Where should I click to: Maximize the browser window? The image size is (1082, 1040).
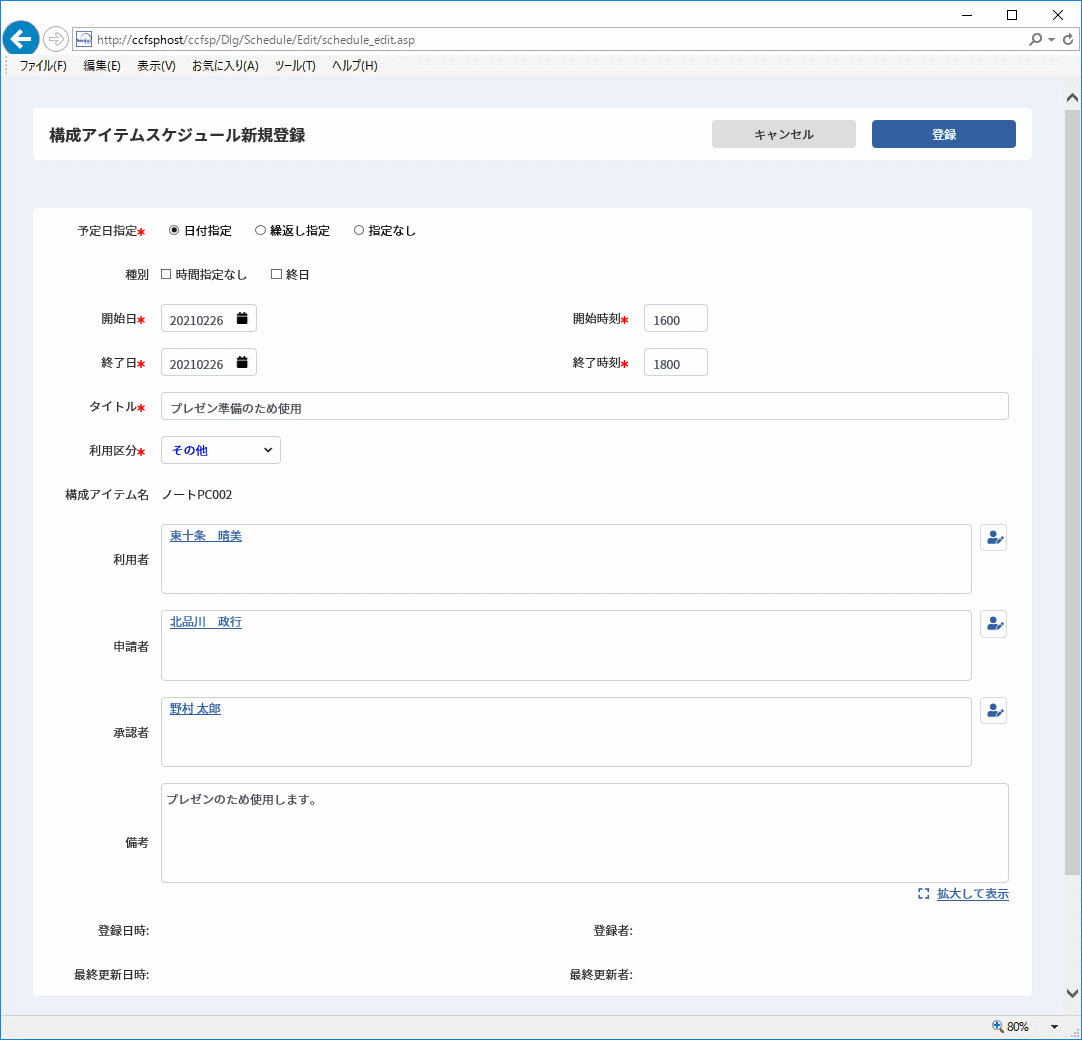[1012, 15]
